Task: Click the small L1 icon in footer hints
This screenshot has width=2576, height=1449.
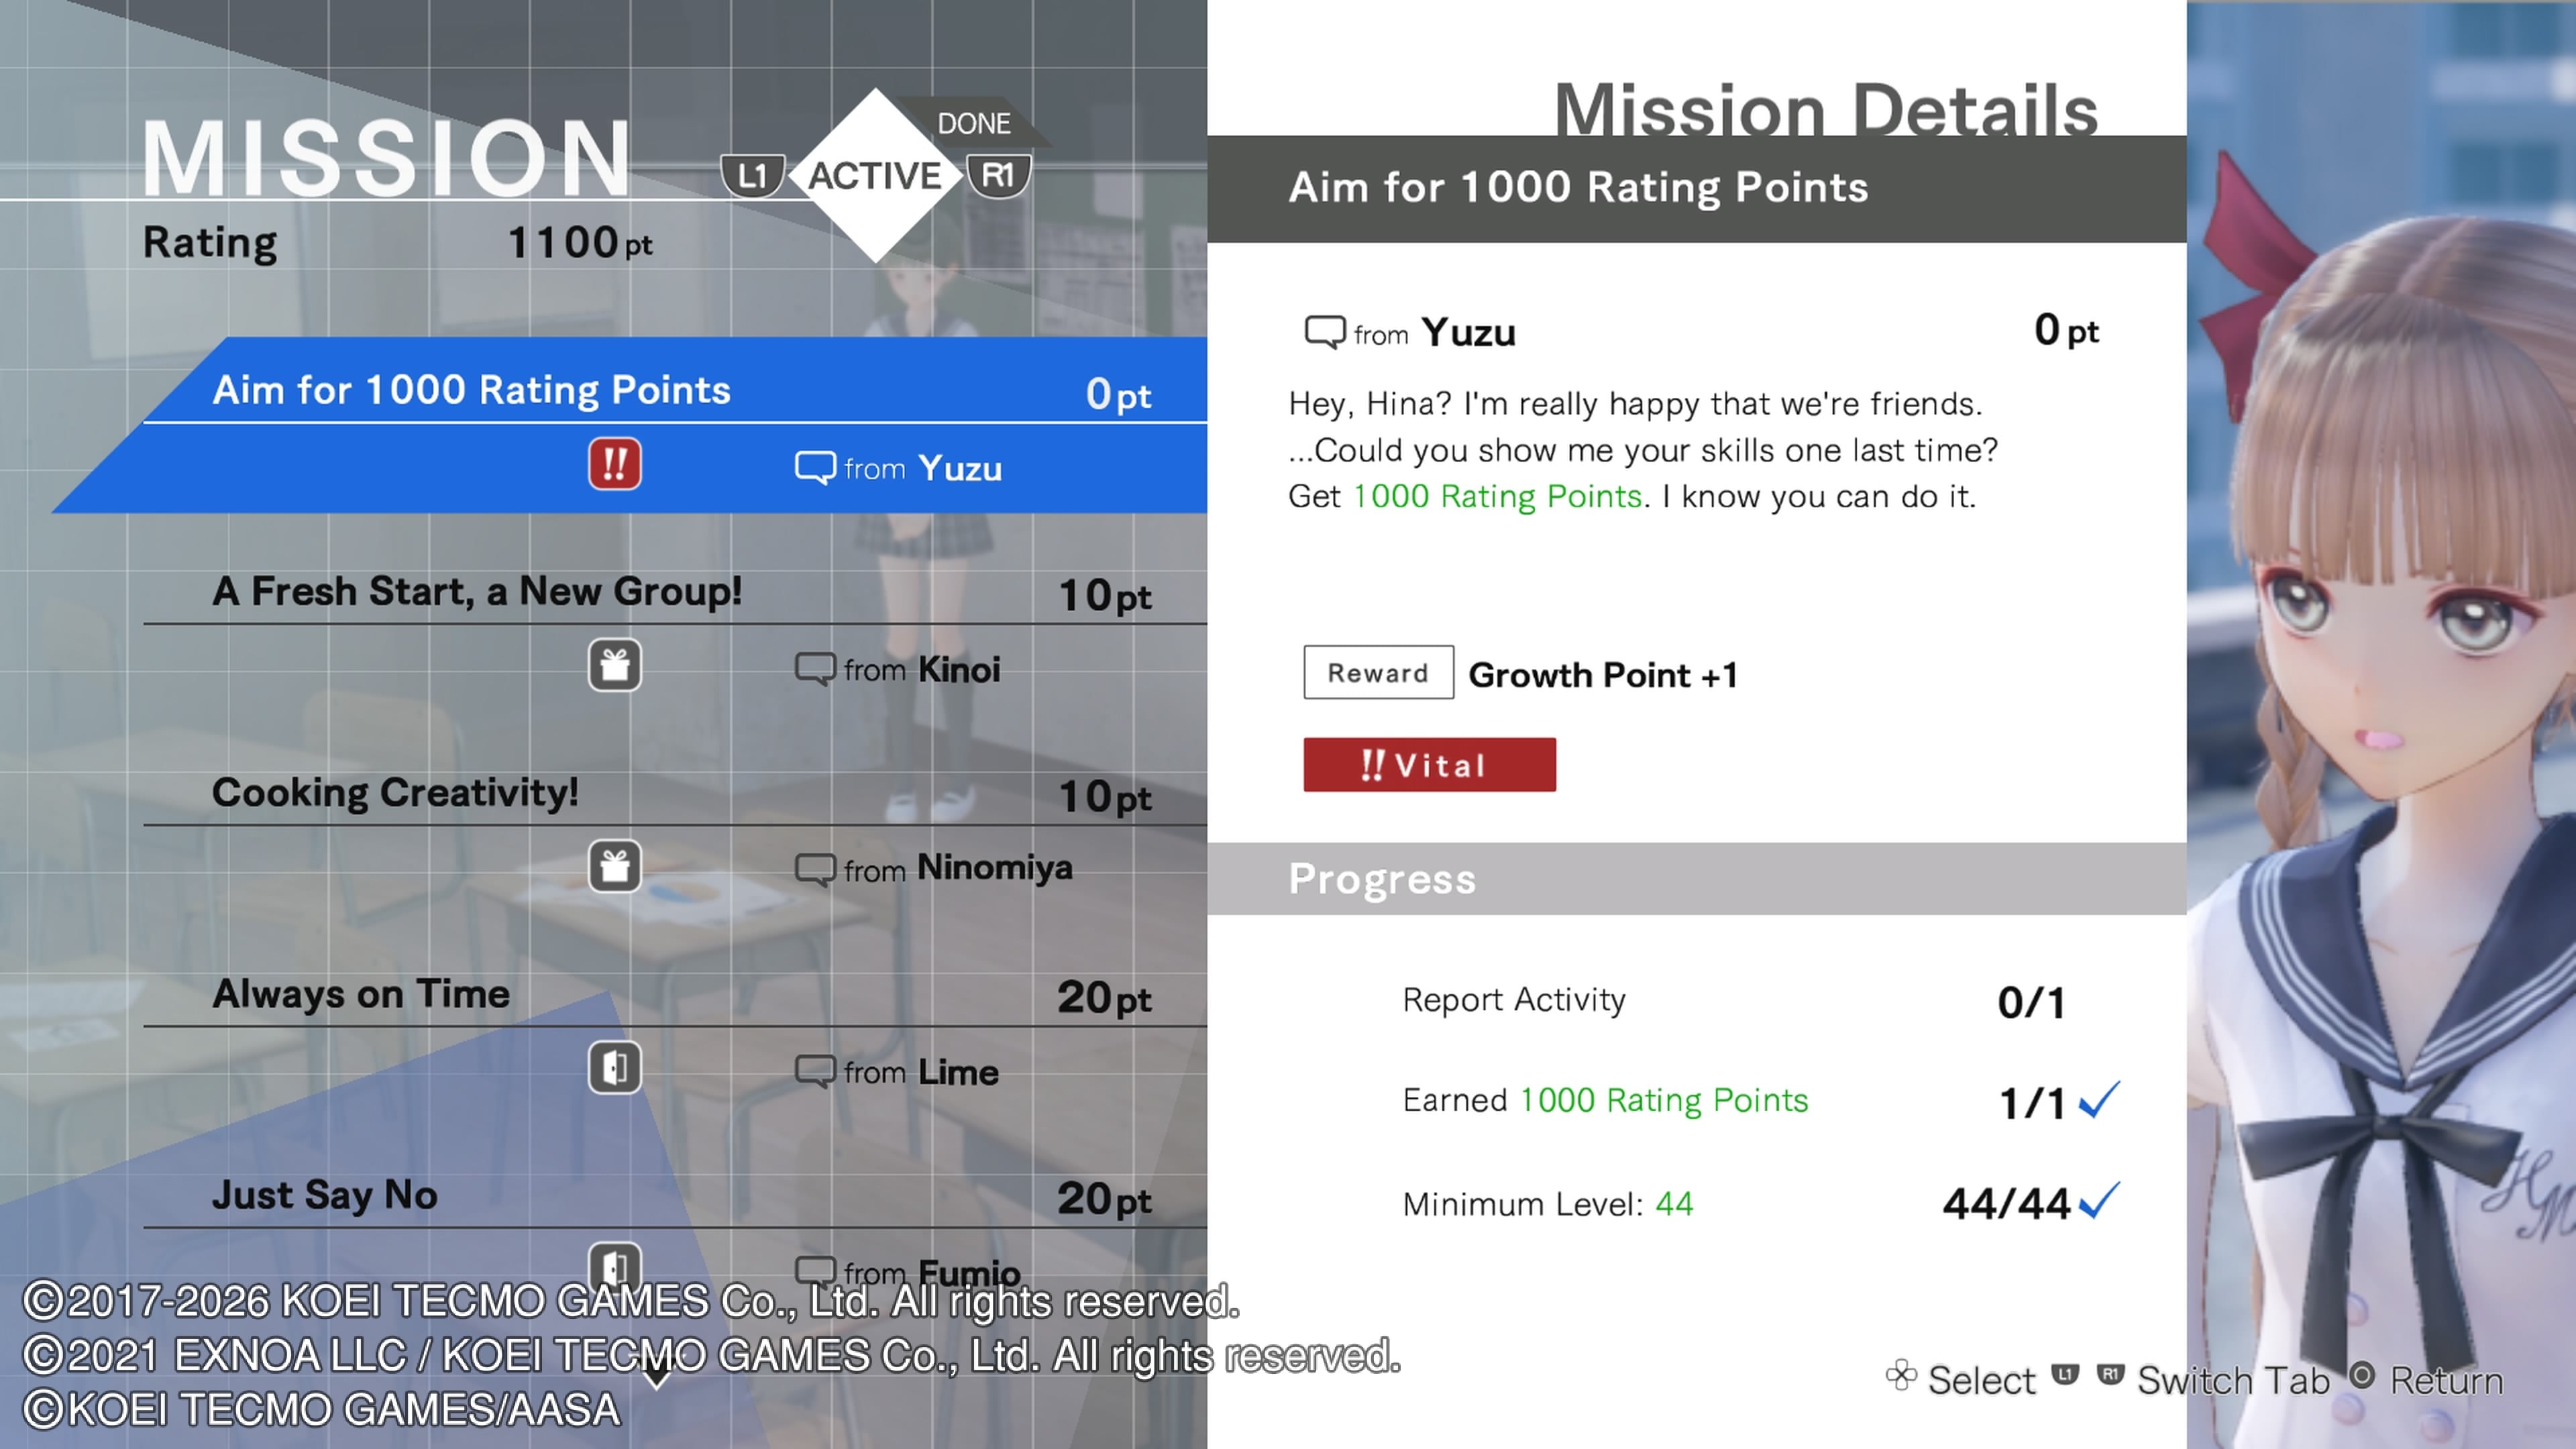Action: pyautogui.click(x=2065, y=1374)
